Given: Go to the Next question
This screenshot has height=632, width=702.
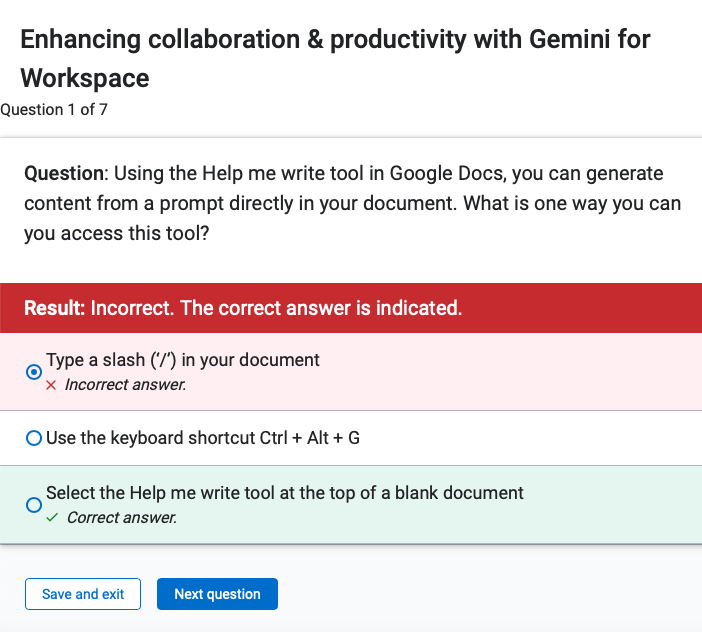Looking at the screenshot, I should pos(217,594).
